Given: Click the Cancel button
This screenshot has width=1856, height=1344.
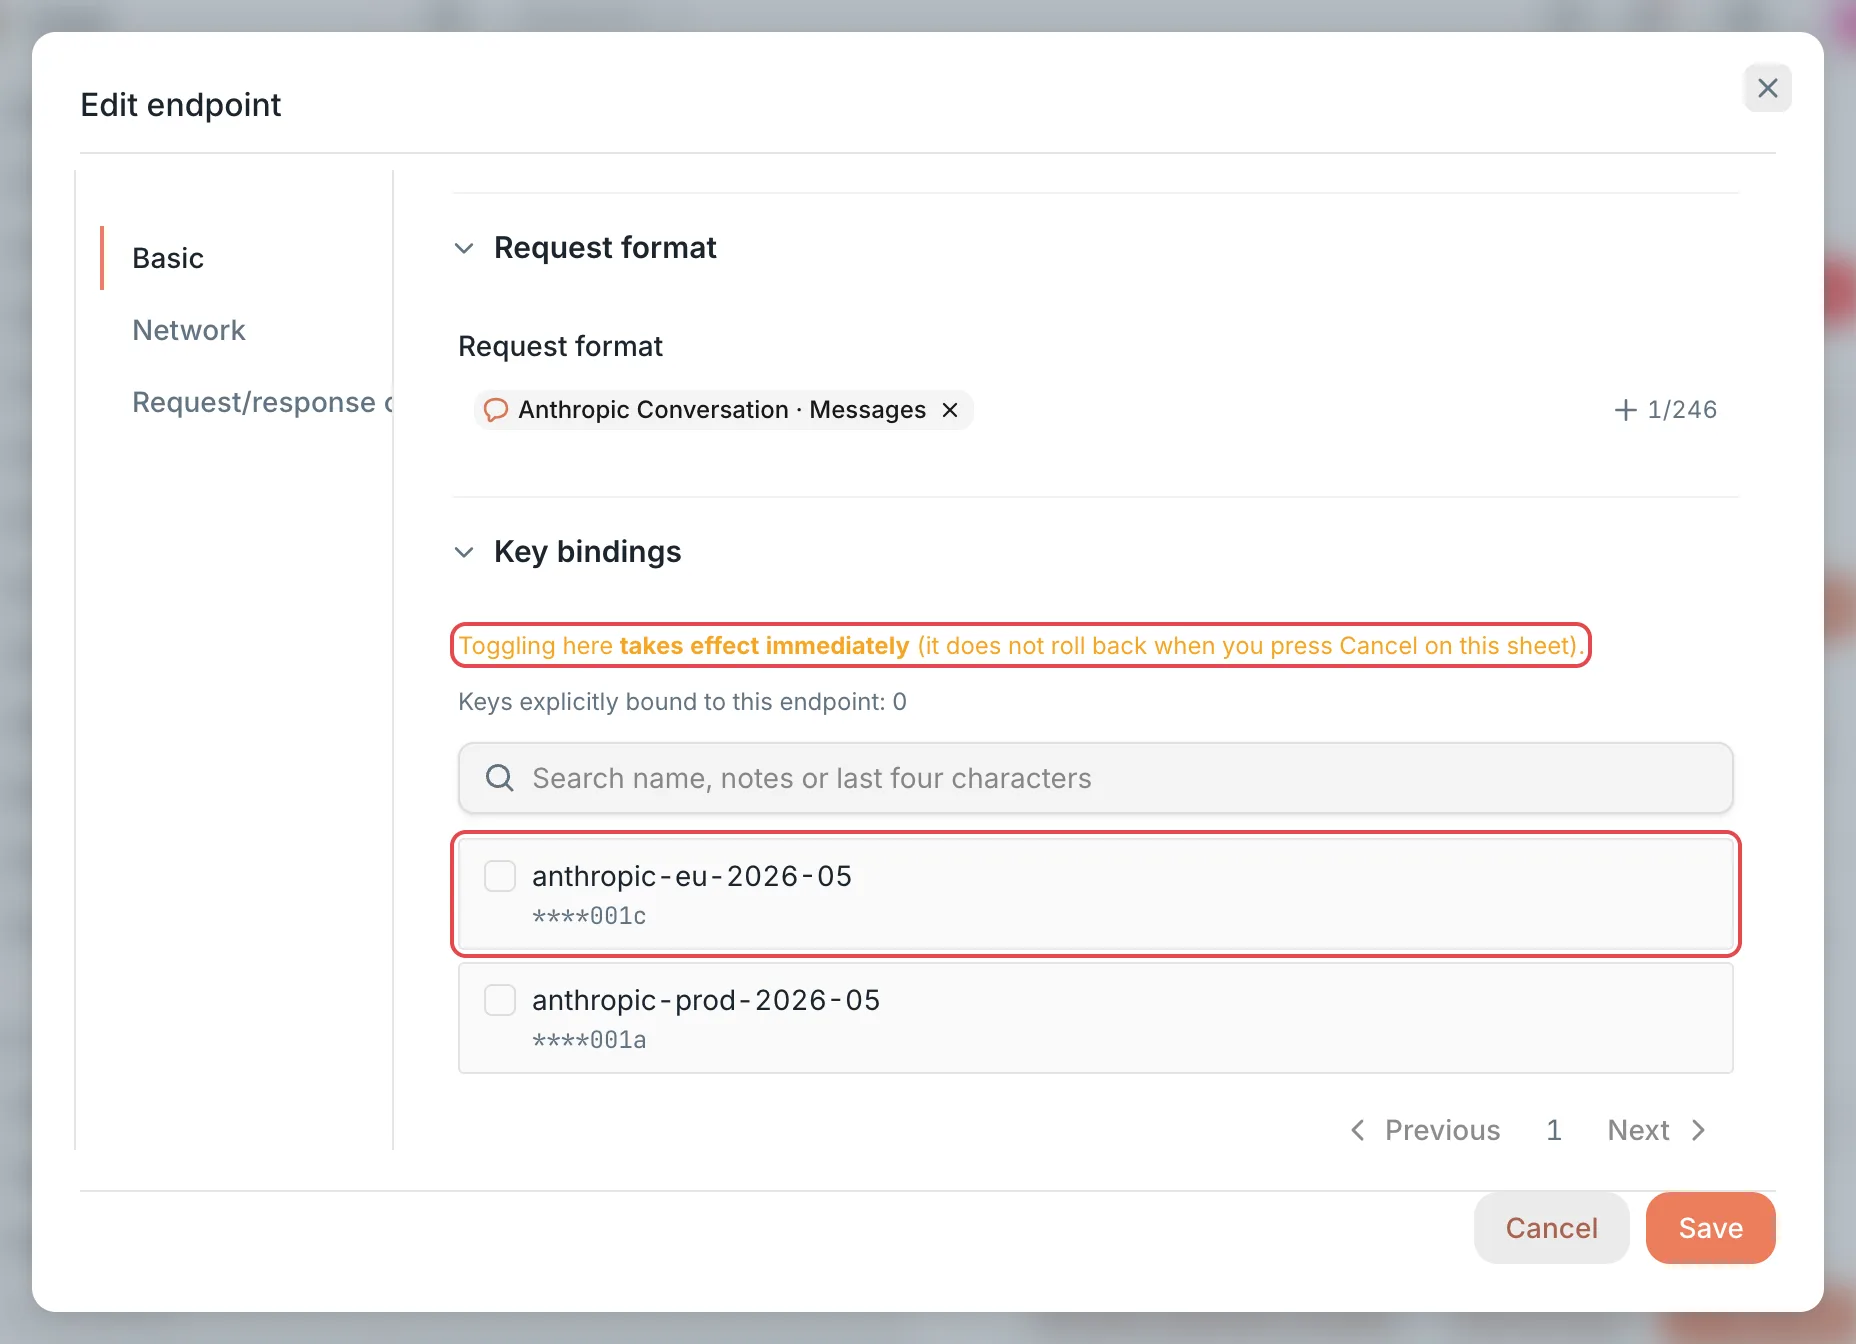Looking at the screenshot, I should pyautogui.click(x=1551, y=1228).
